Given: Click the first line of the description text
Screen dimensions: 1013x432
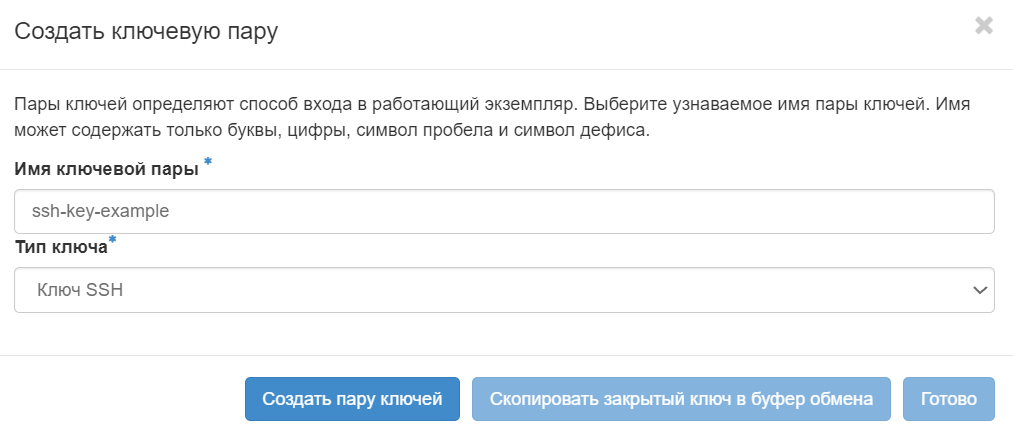Looking at the screenshot, I should point(492,104).
